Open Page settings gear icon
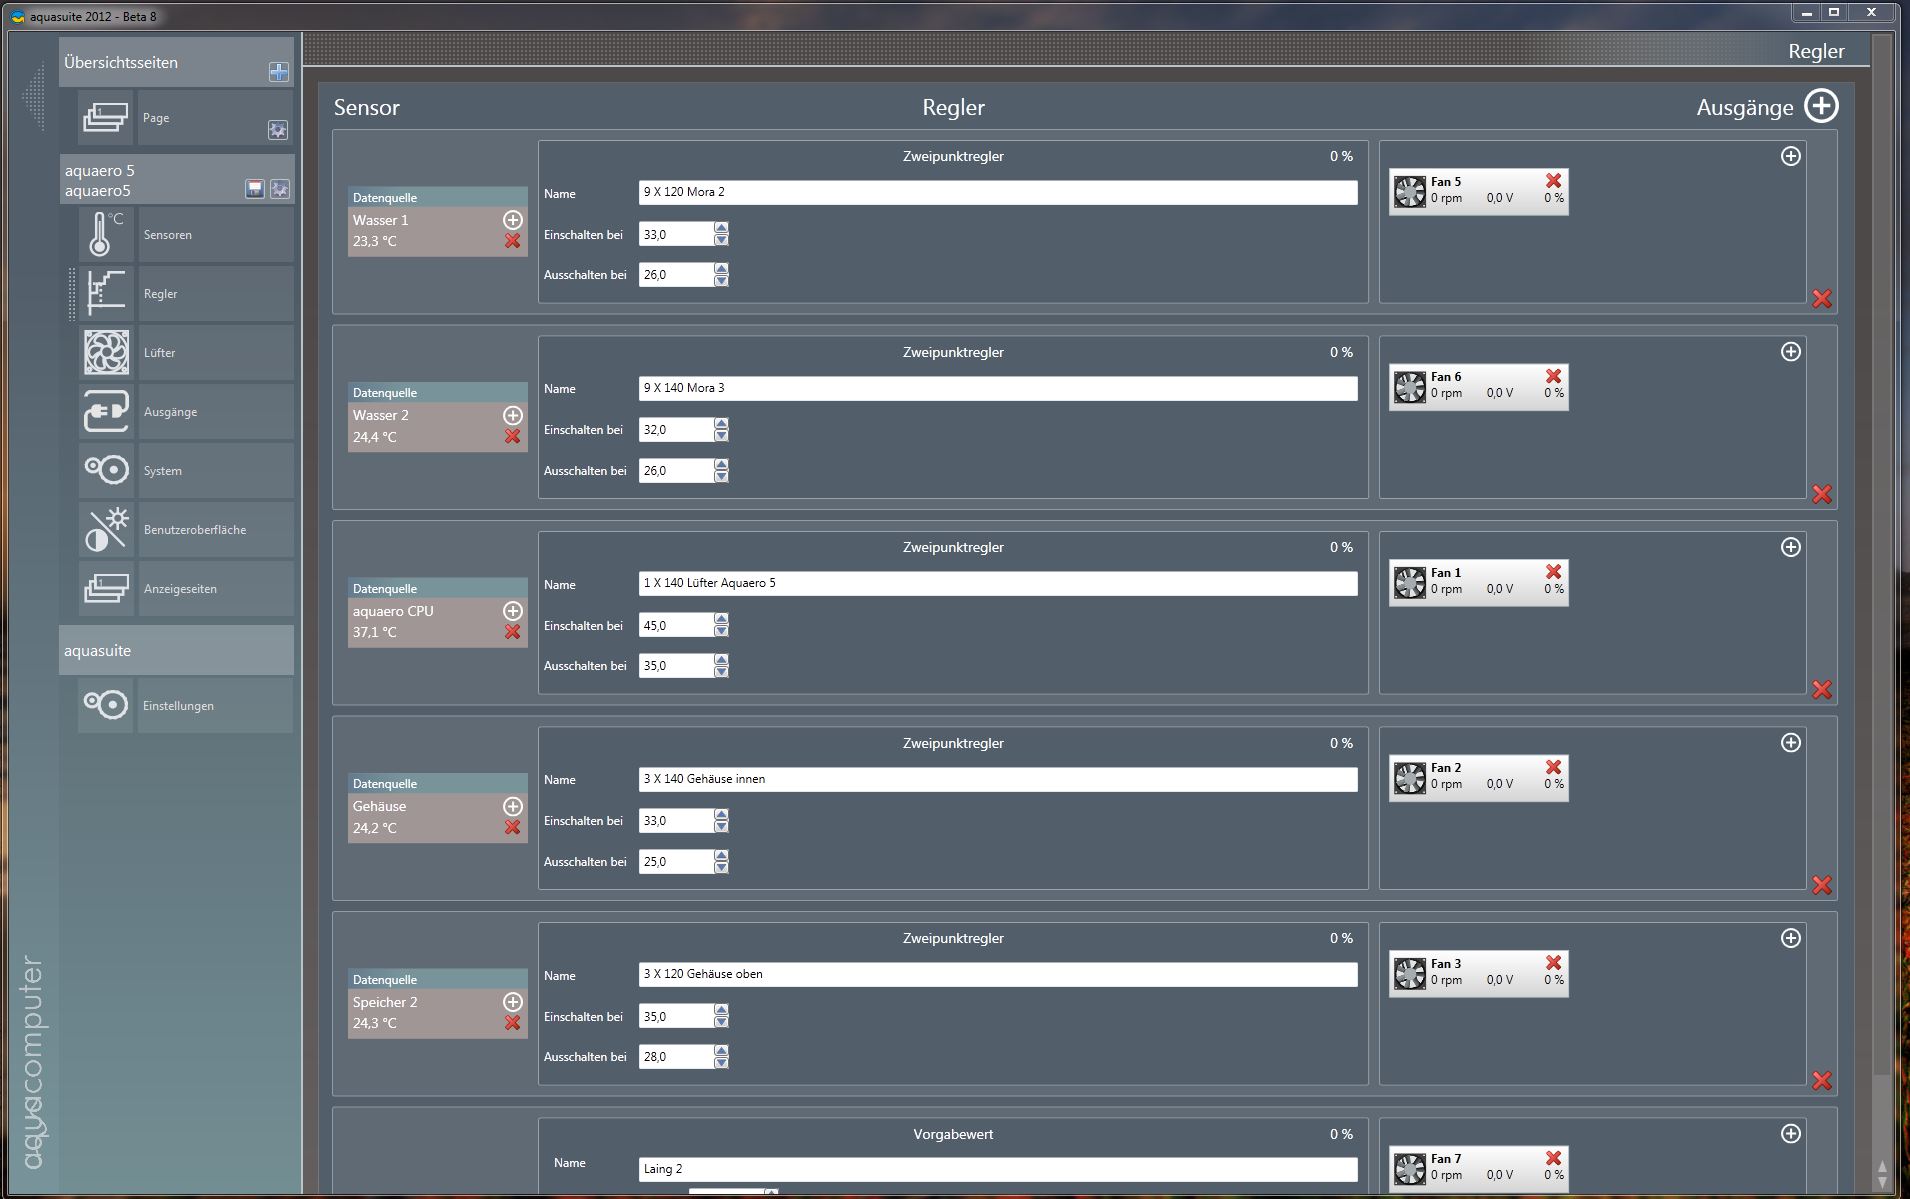The image size is (1910, 1199). coord(278,130)
